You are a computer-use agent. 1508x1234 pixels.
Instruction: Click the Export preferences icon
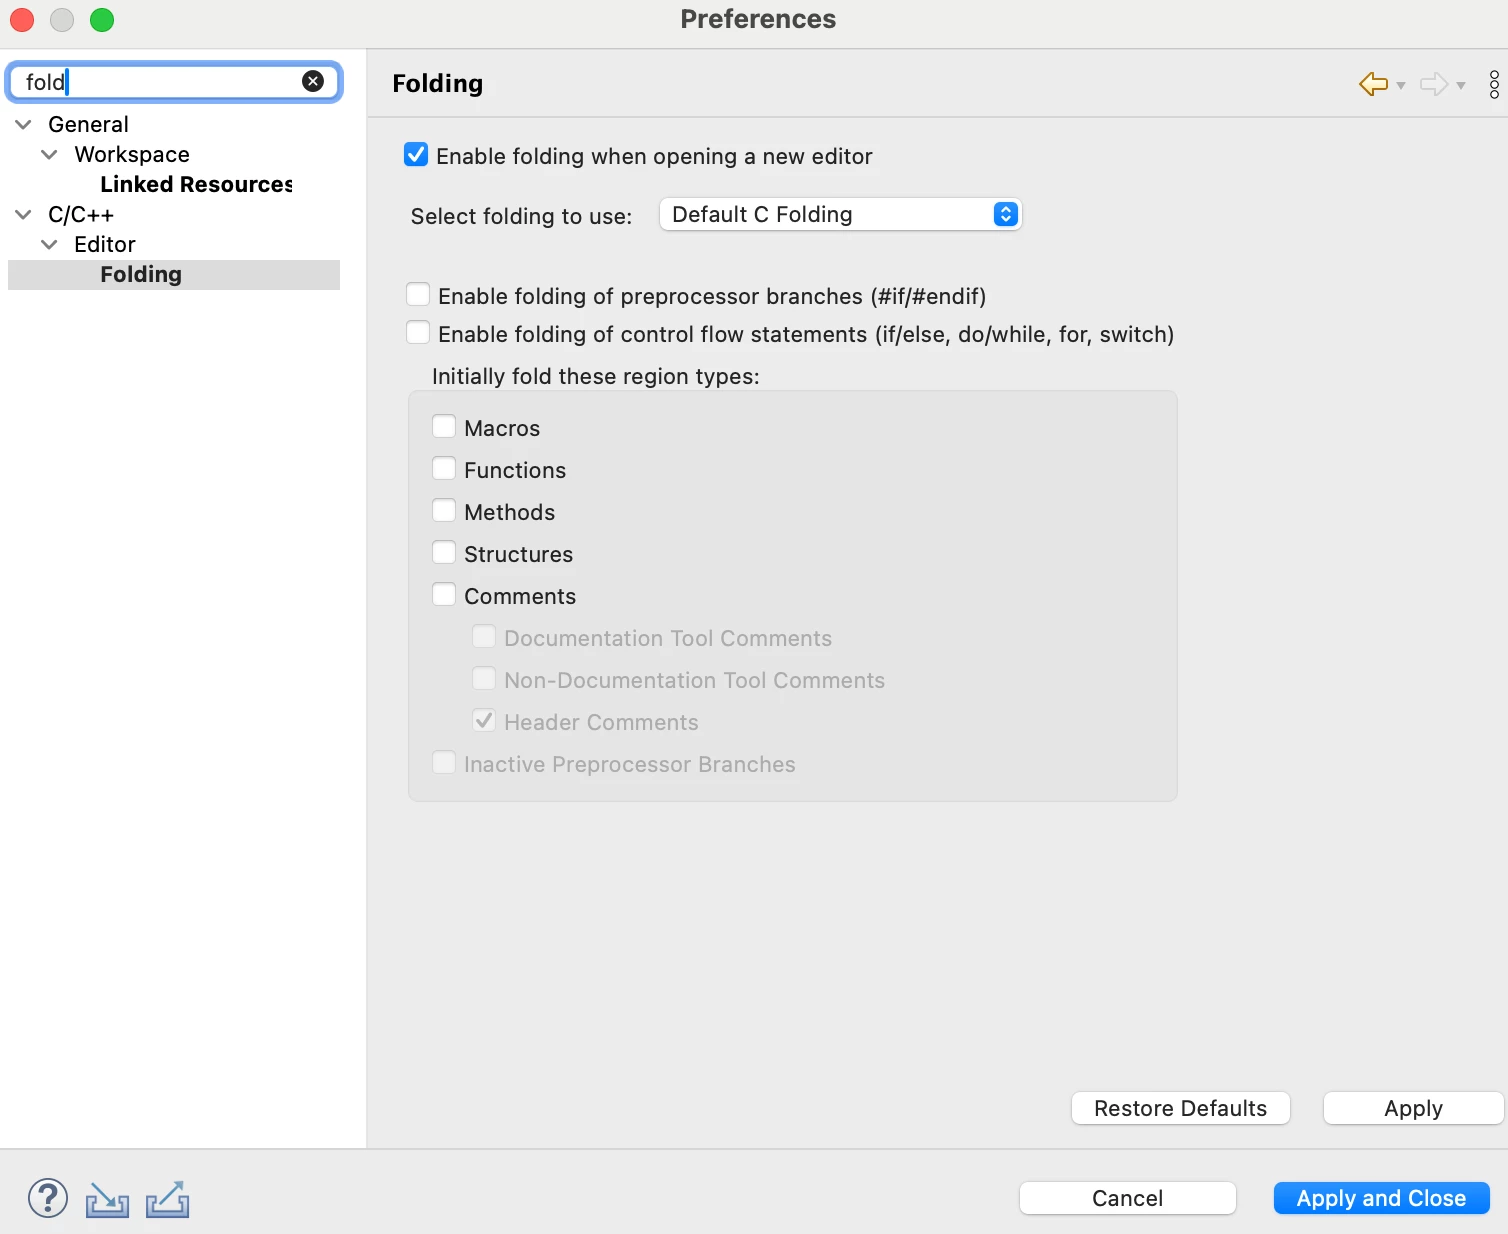168,1199
